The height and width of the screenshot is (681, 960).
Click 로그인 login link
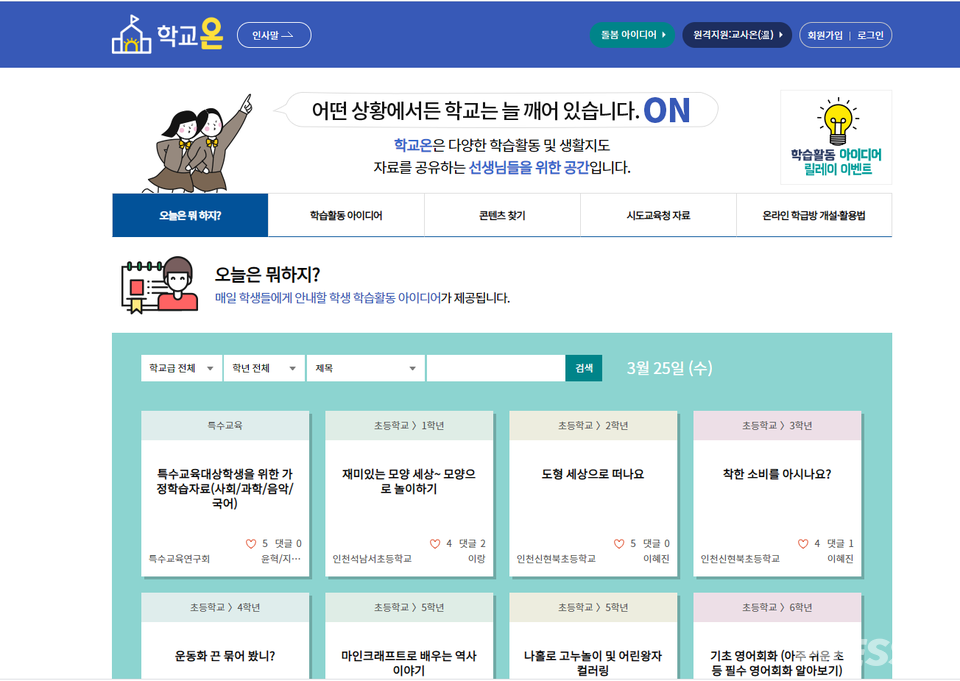click(870, 36)
